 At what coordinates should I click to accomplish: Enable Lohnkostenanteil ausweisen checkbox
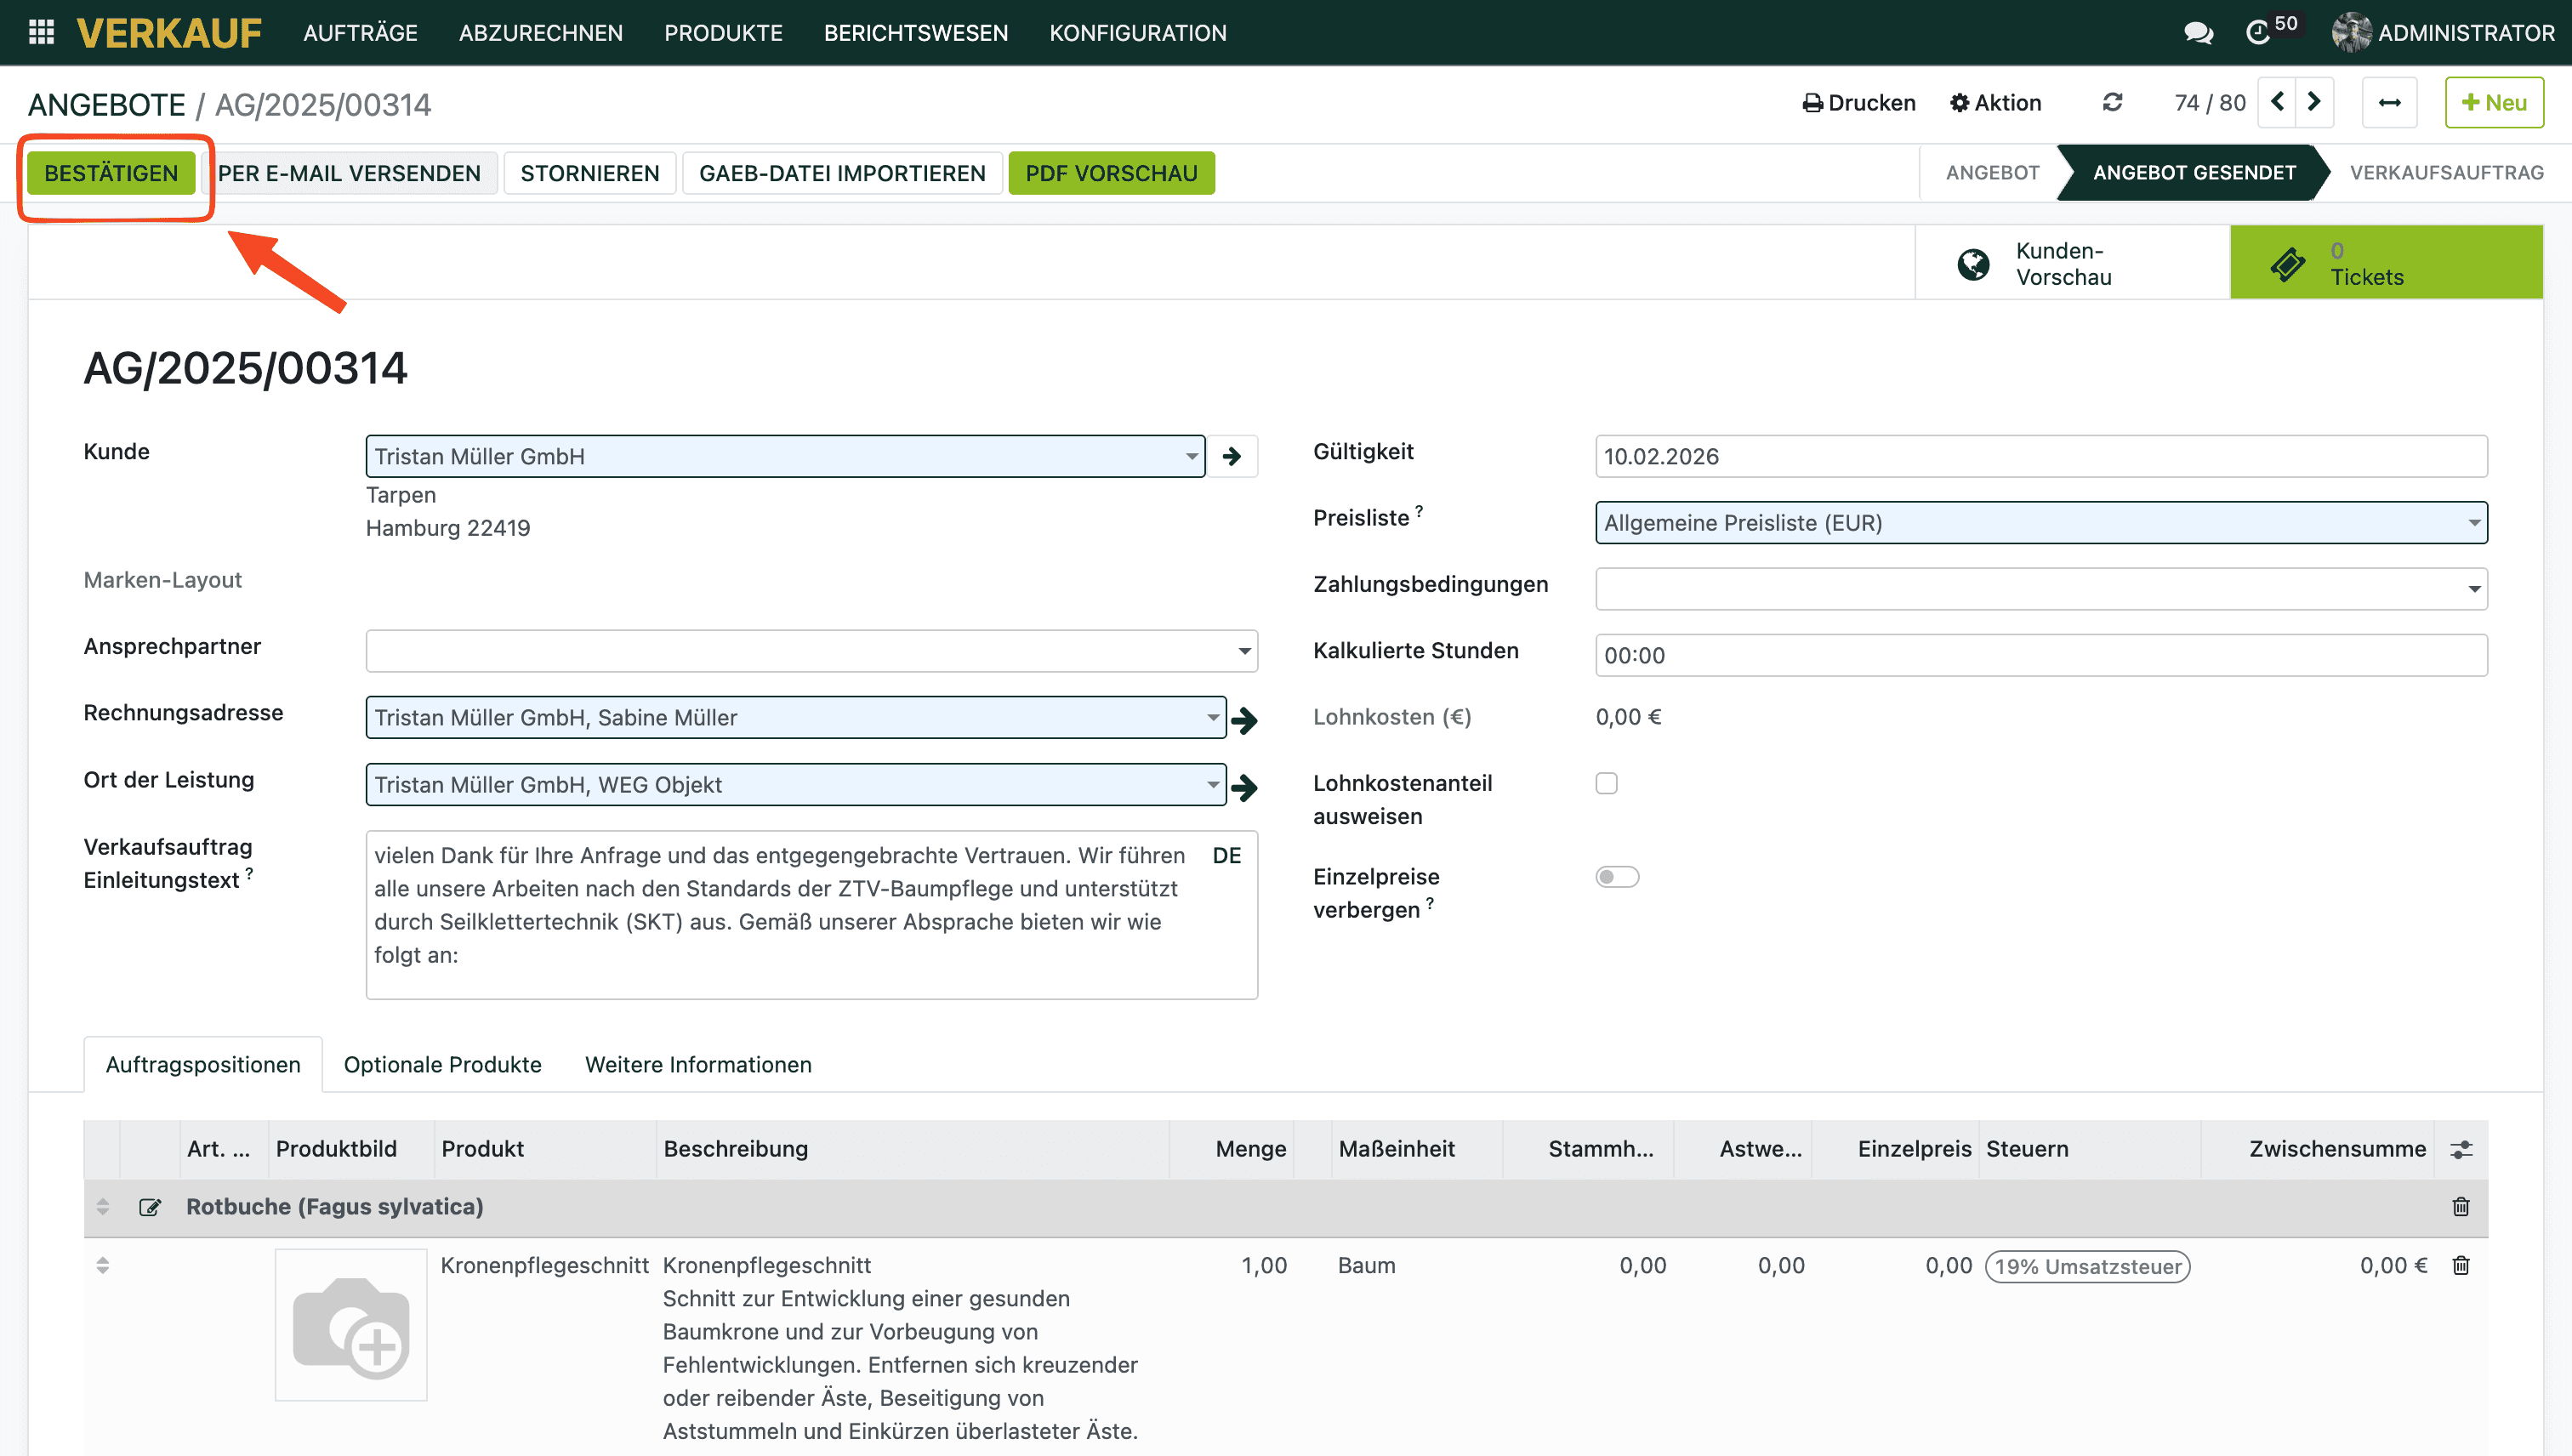click(1606, 784)
